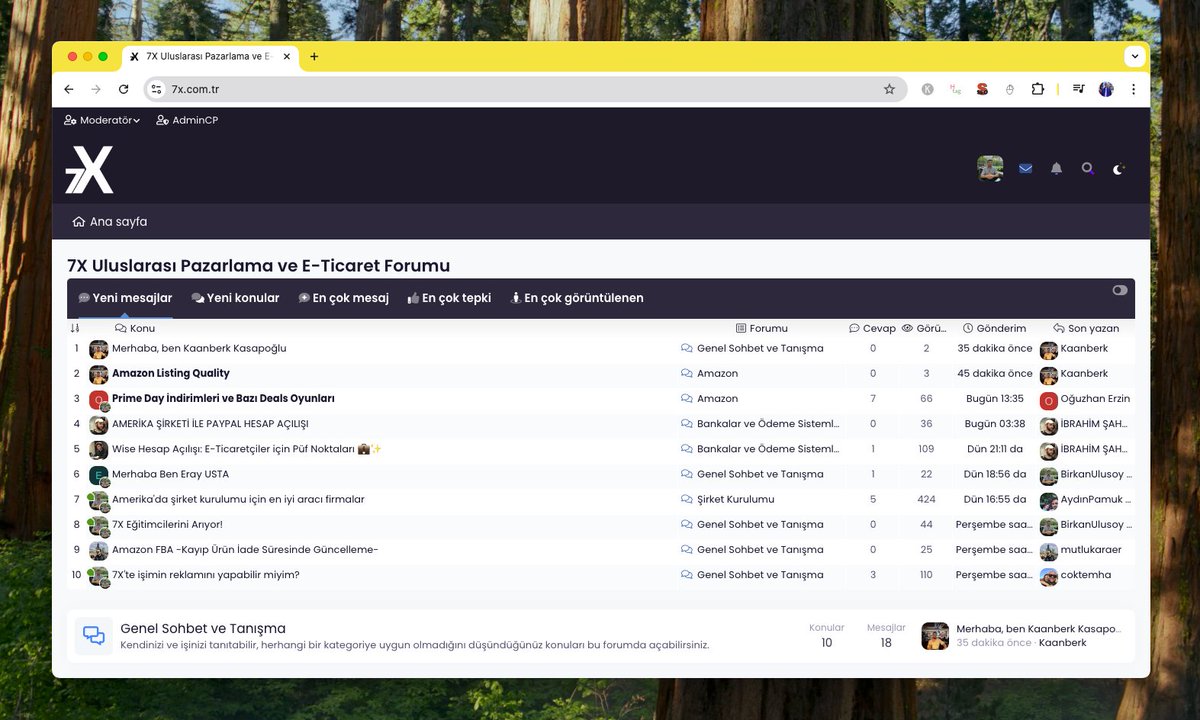Image resolution: width=1200 pixels, height=720 pixels.
Task: Open the notifications bell
Action: pos(1056,169)
